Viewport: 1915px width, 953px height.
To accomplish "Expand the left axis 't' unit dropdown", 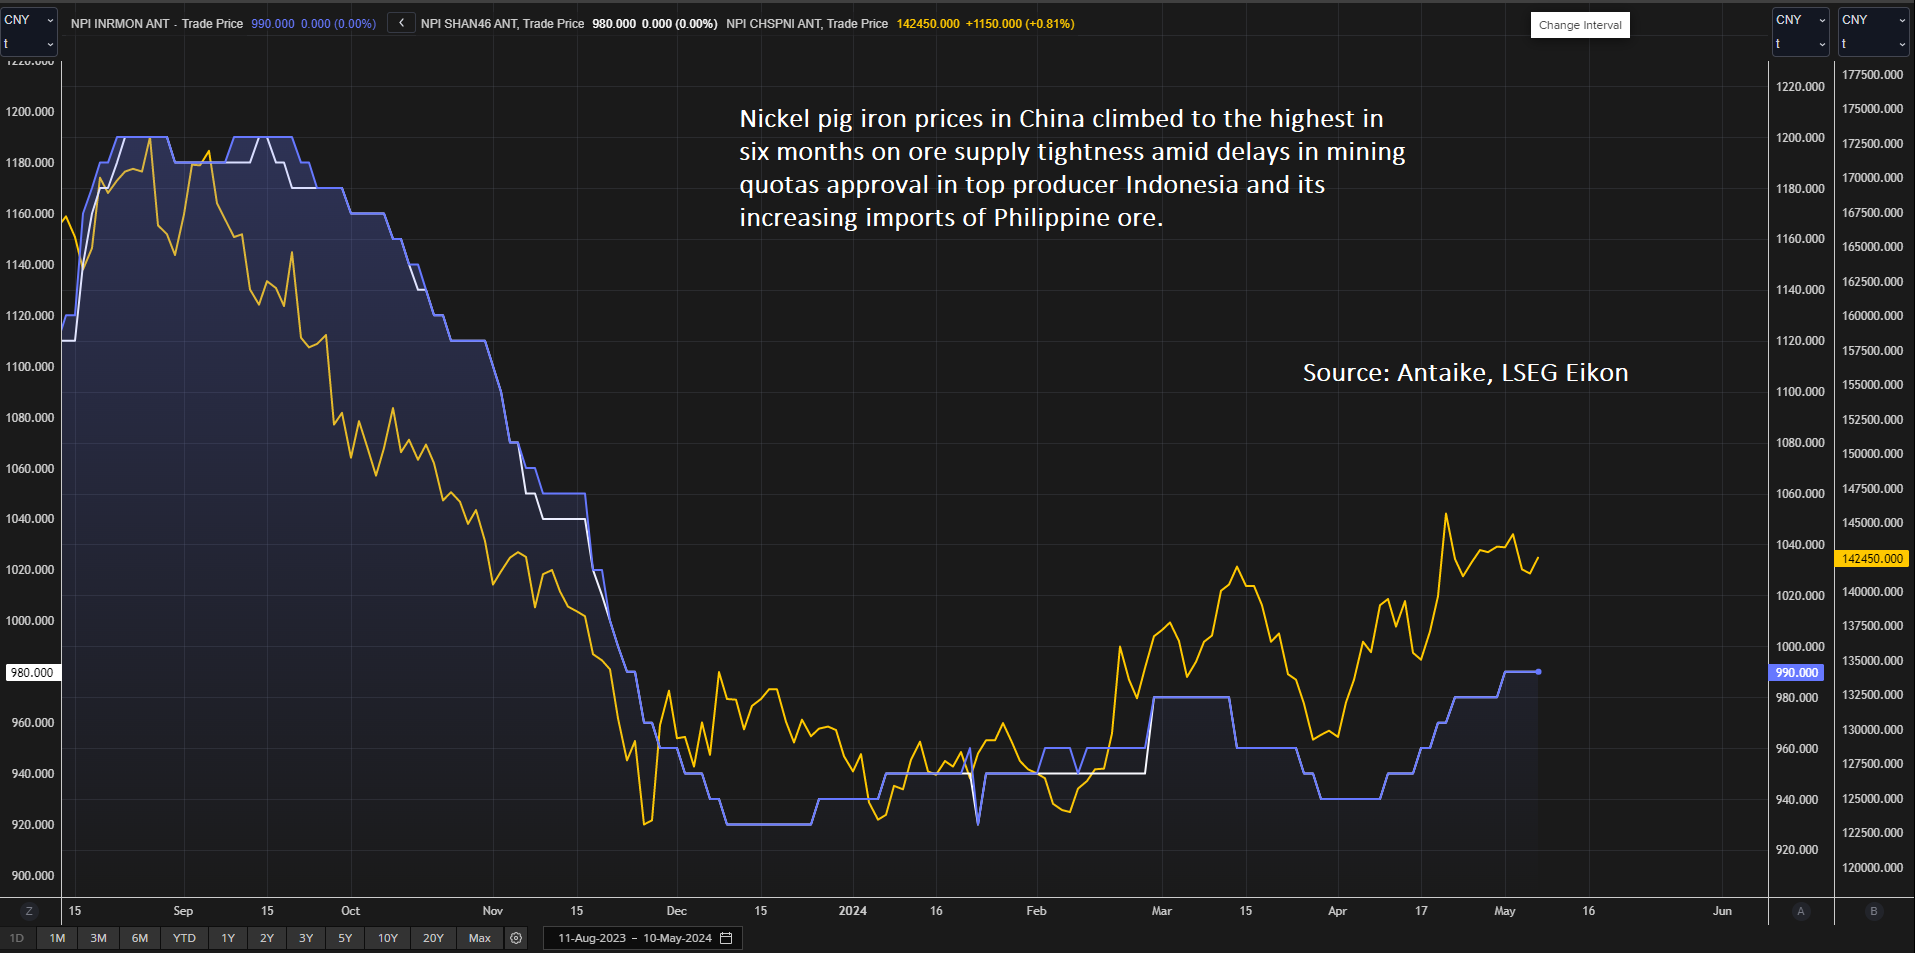I will coord(29,44).
